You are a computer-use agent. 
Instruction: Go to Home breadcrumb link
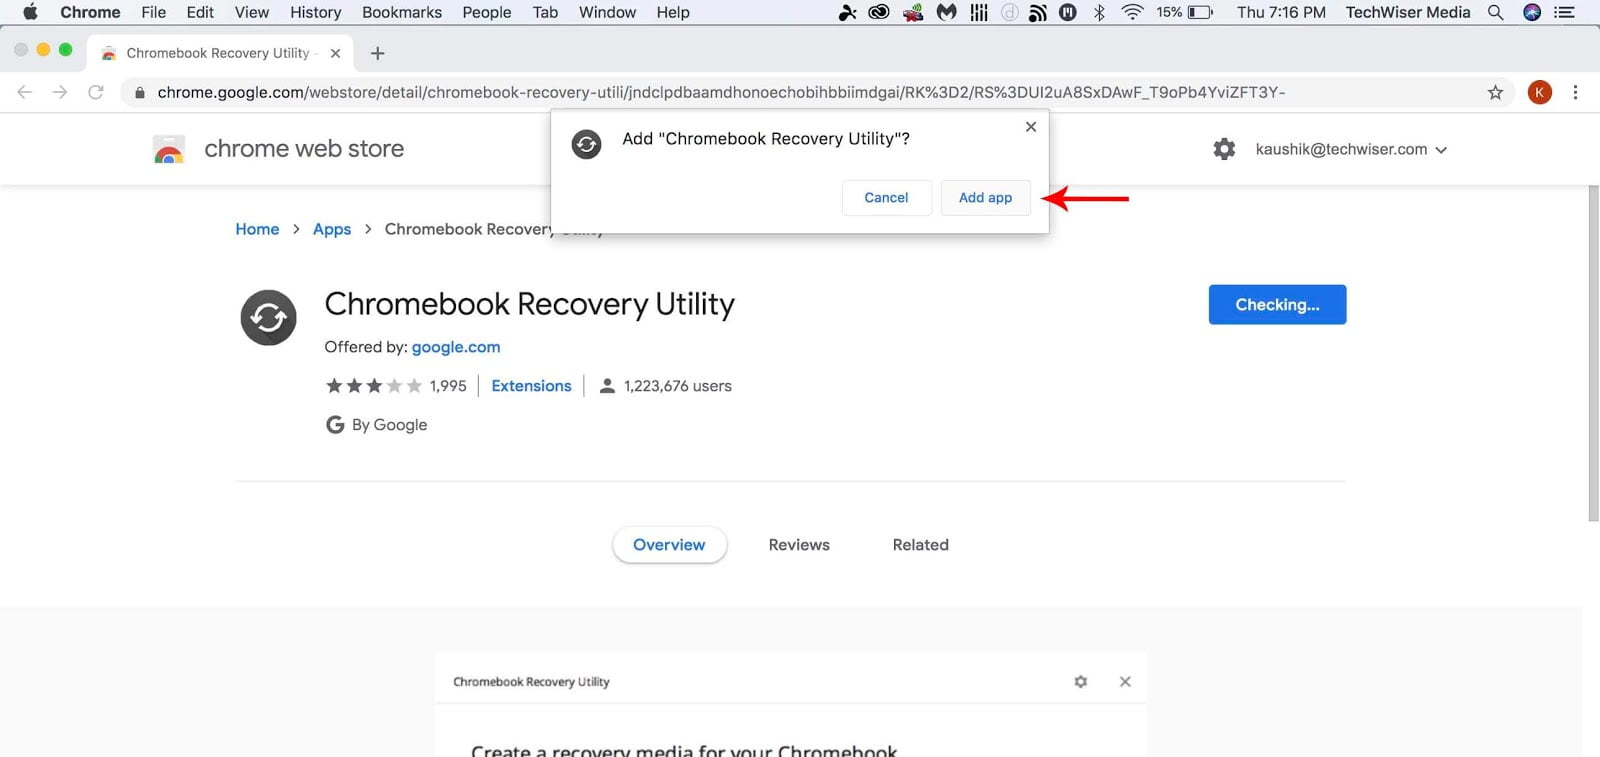[x=257, y=229]
